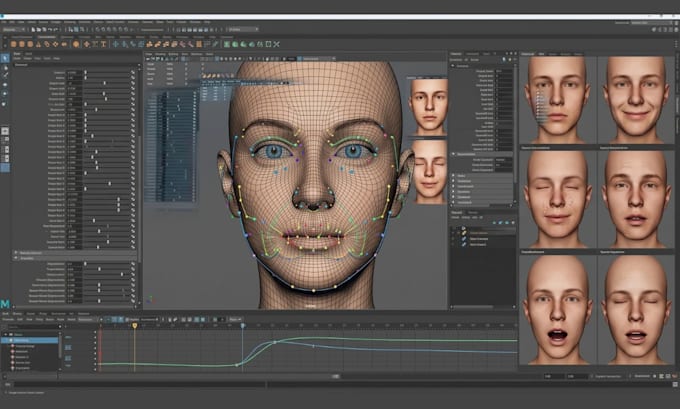This screenshot has width=680, height=409.
Task: Click the Maya M logo at bottom left
Action: tap(5, 304)
